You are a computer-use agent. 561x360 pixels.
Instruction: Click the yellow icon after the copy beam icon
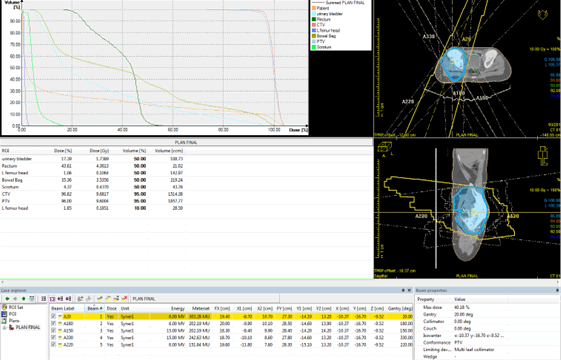pos(116,298)
